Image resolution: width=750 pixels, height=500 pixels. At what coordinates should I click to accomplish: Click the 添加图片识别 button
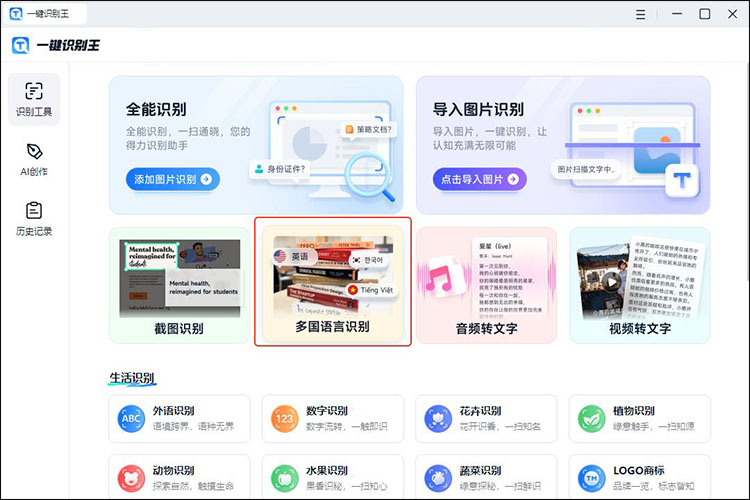click(173, 179)
